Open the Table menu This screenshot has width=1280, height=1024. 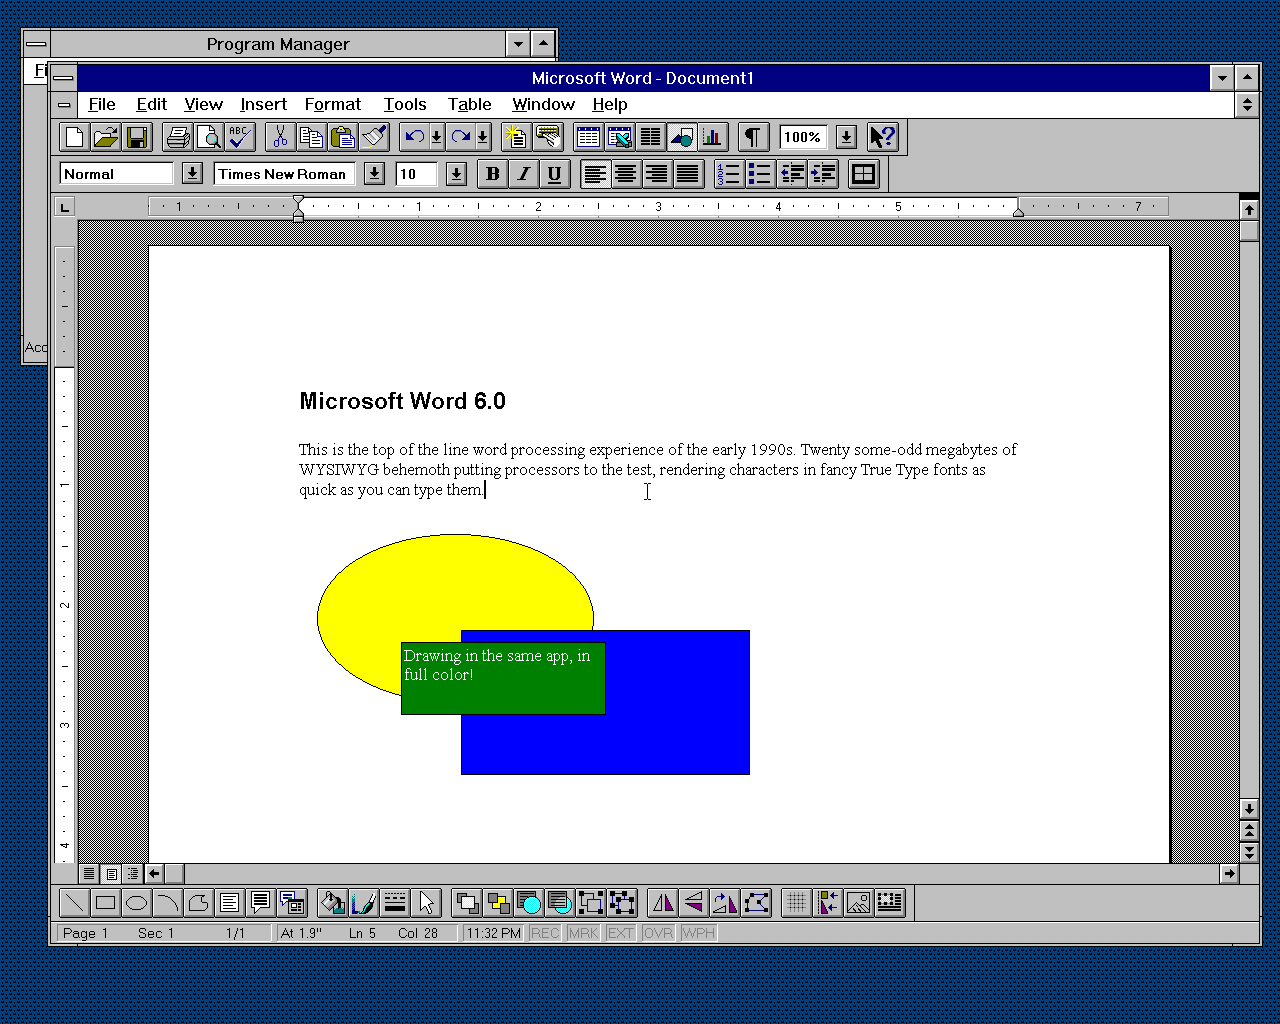tap(470, 104)
